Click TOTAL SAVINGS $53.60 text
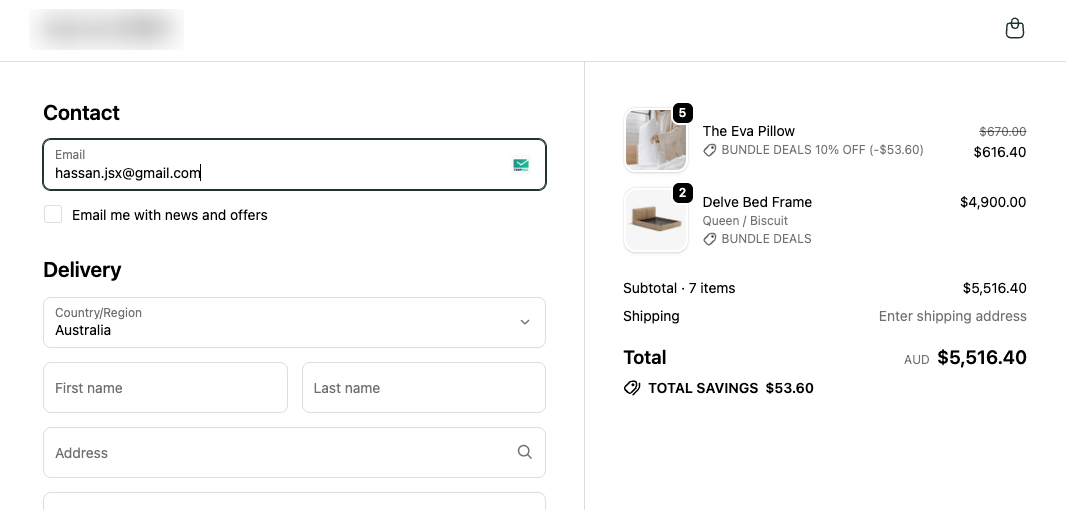Image resolution: width=1066 pixels, height=510 pixels. (x=731, y=388)
